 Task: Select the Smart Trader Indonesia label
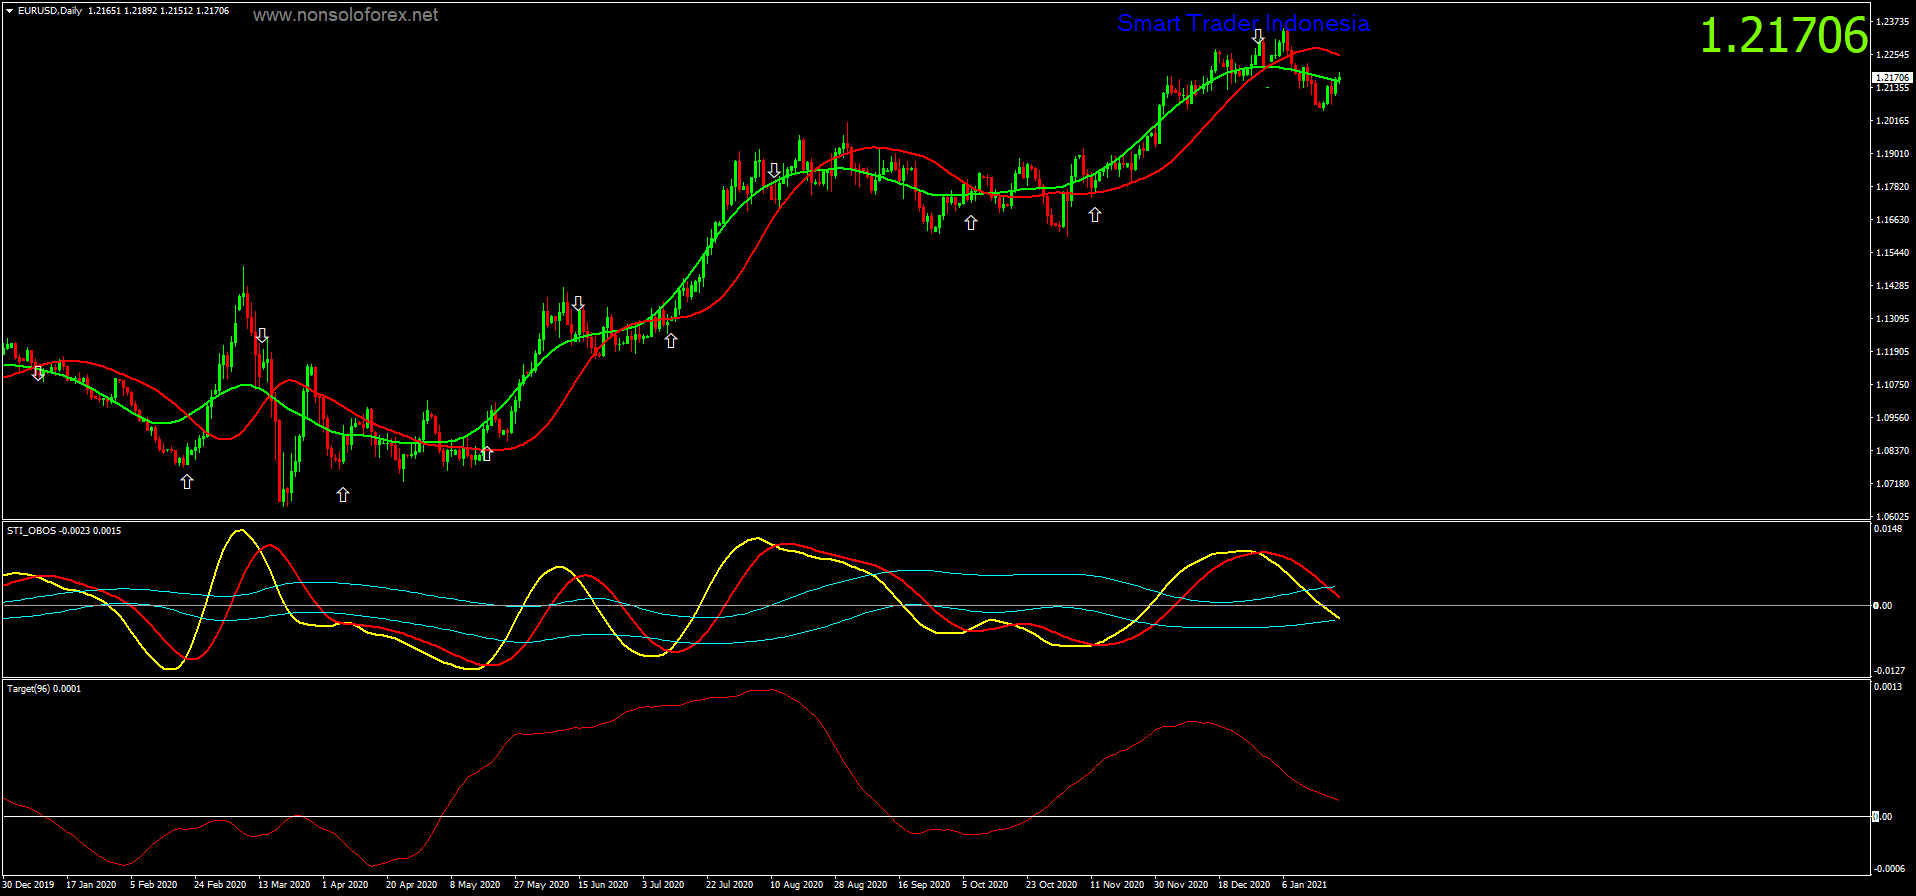[1243, 23]
